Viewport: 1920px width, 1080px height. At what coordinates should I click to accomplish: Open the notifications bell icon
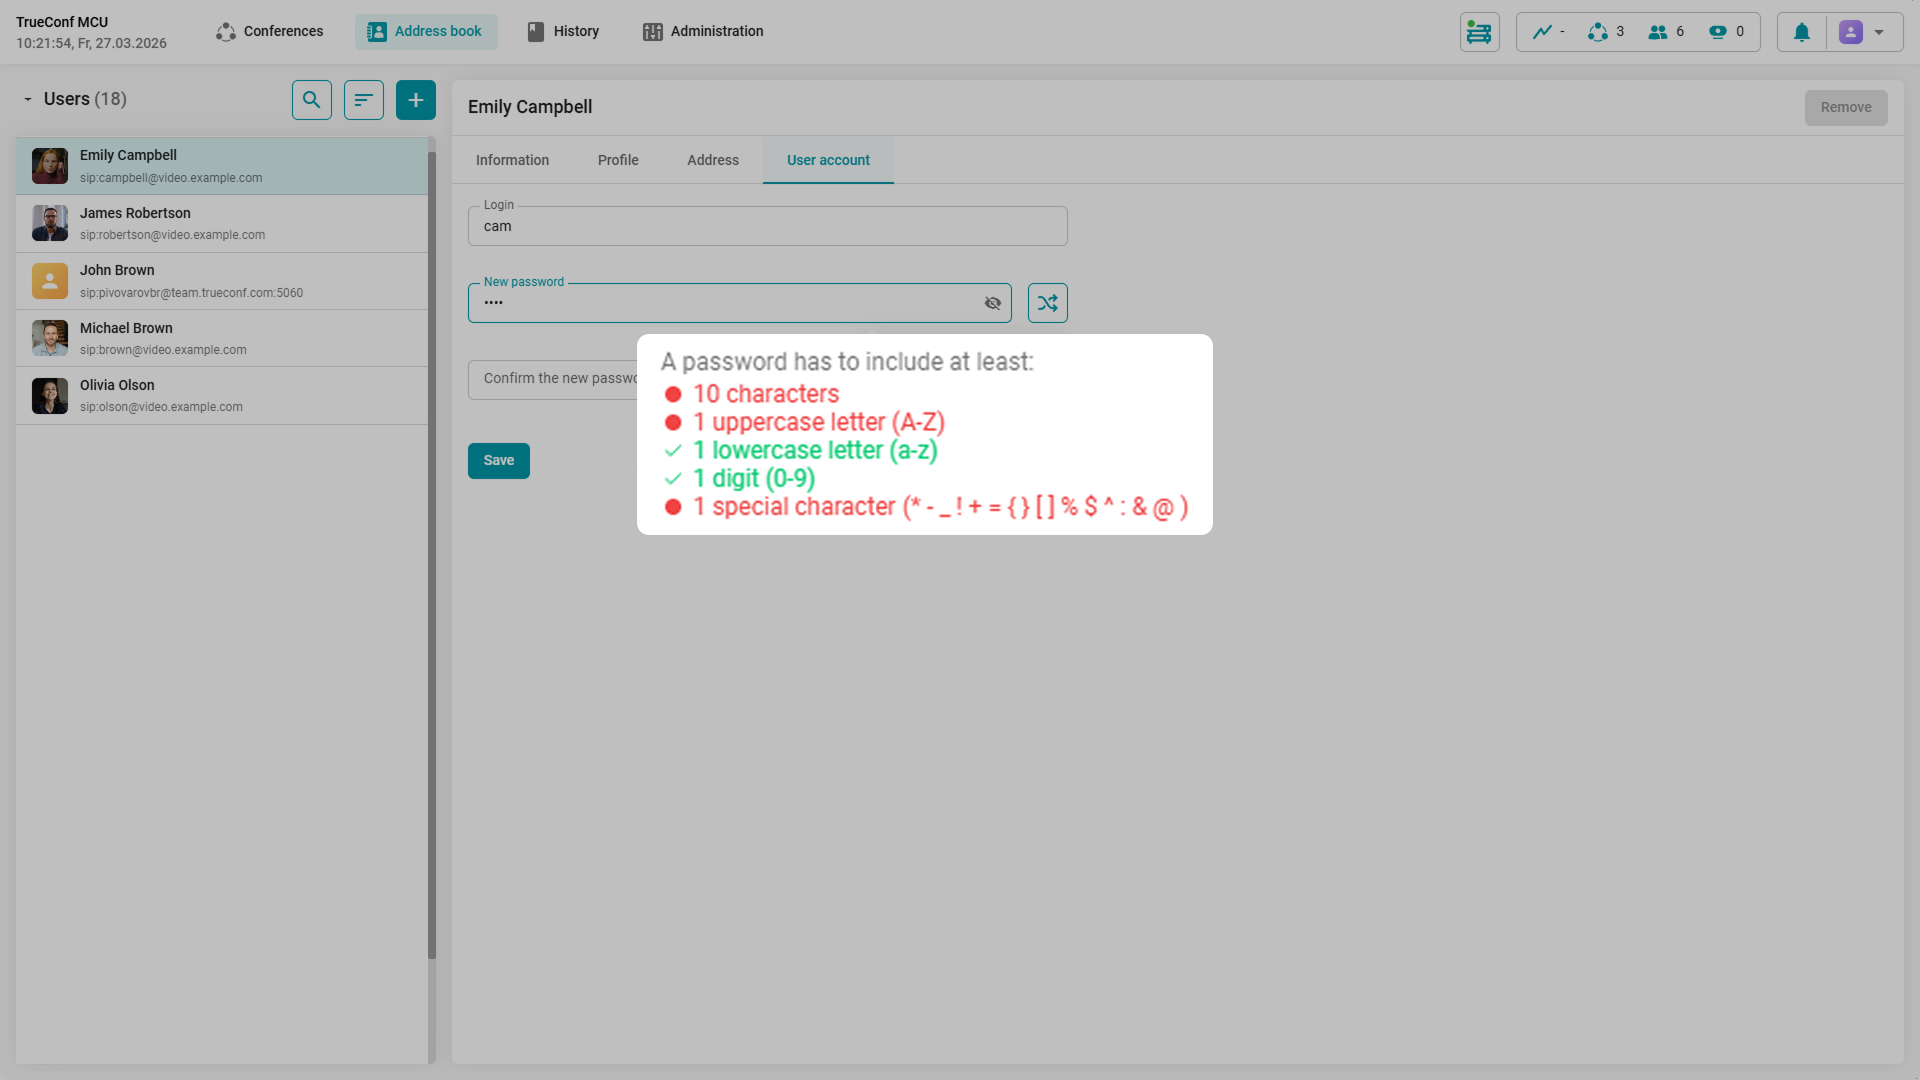(1801, 32)
